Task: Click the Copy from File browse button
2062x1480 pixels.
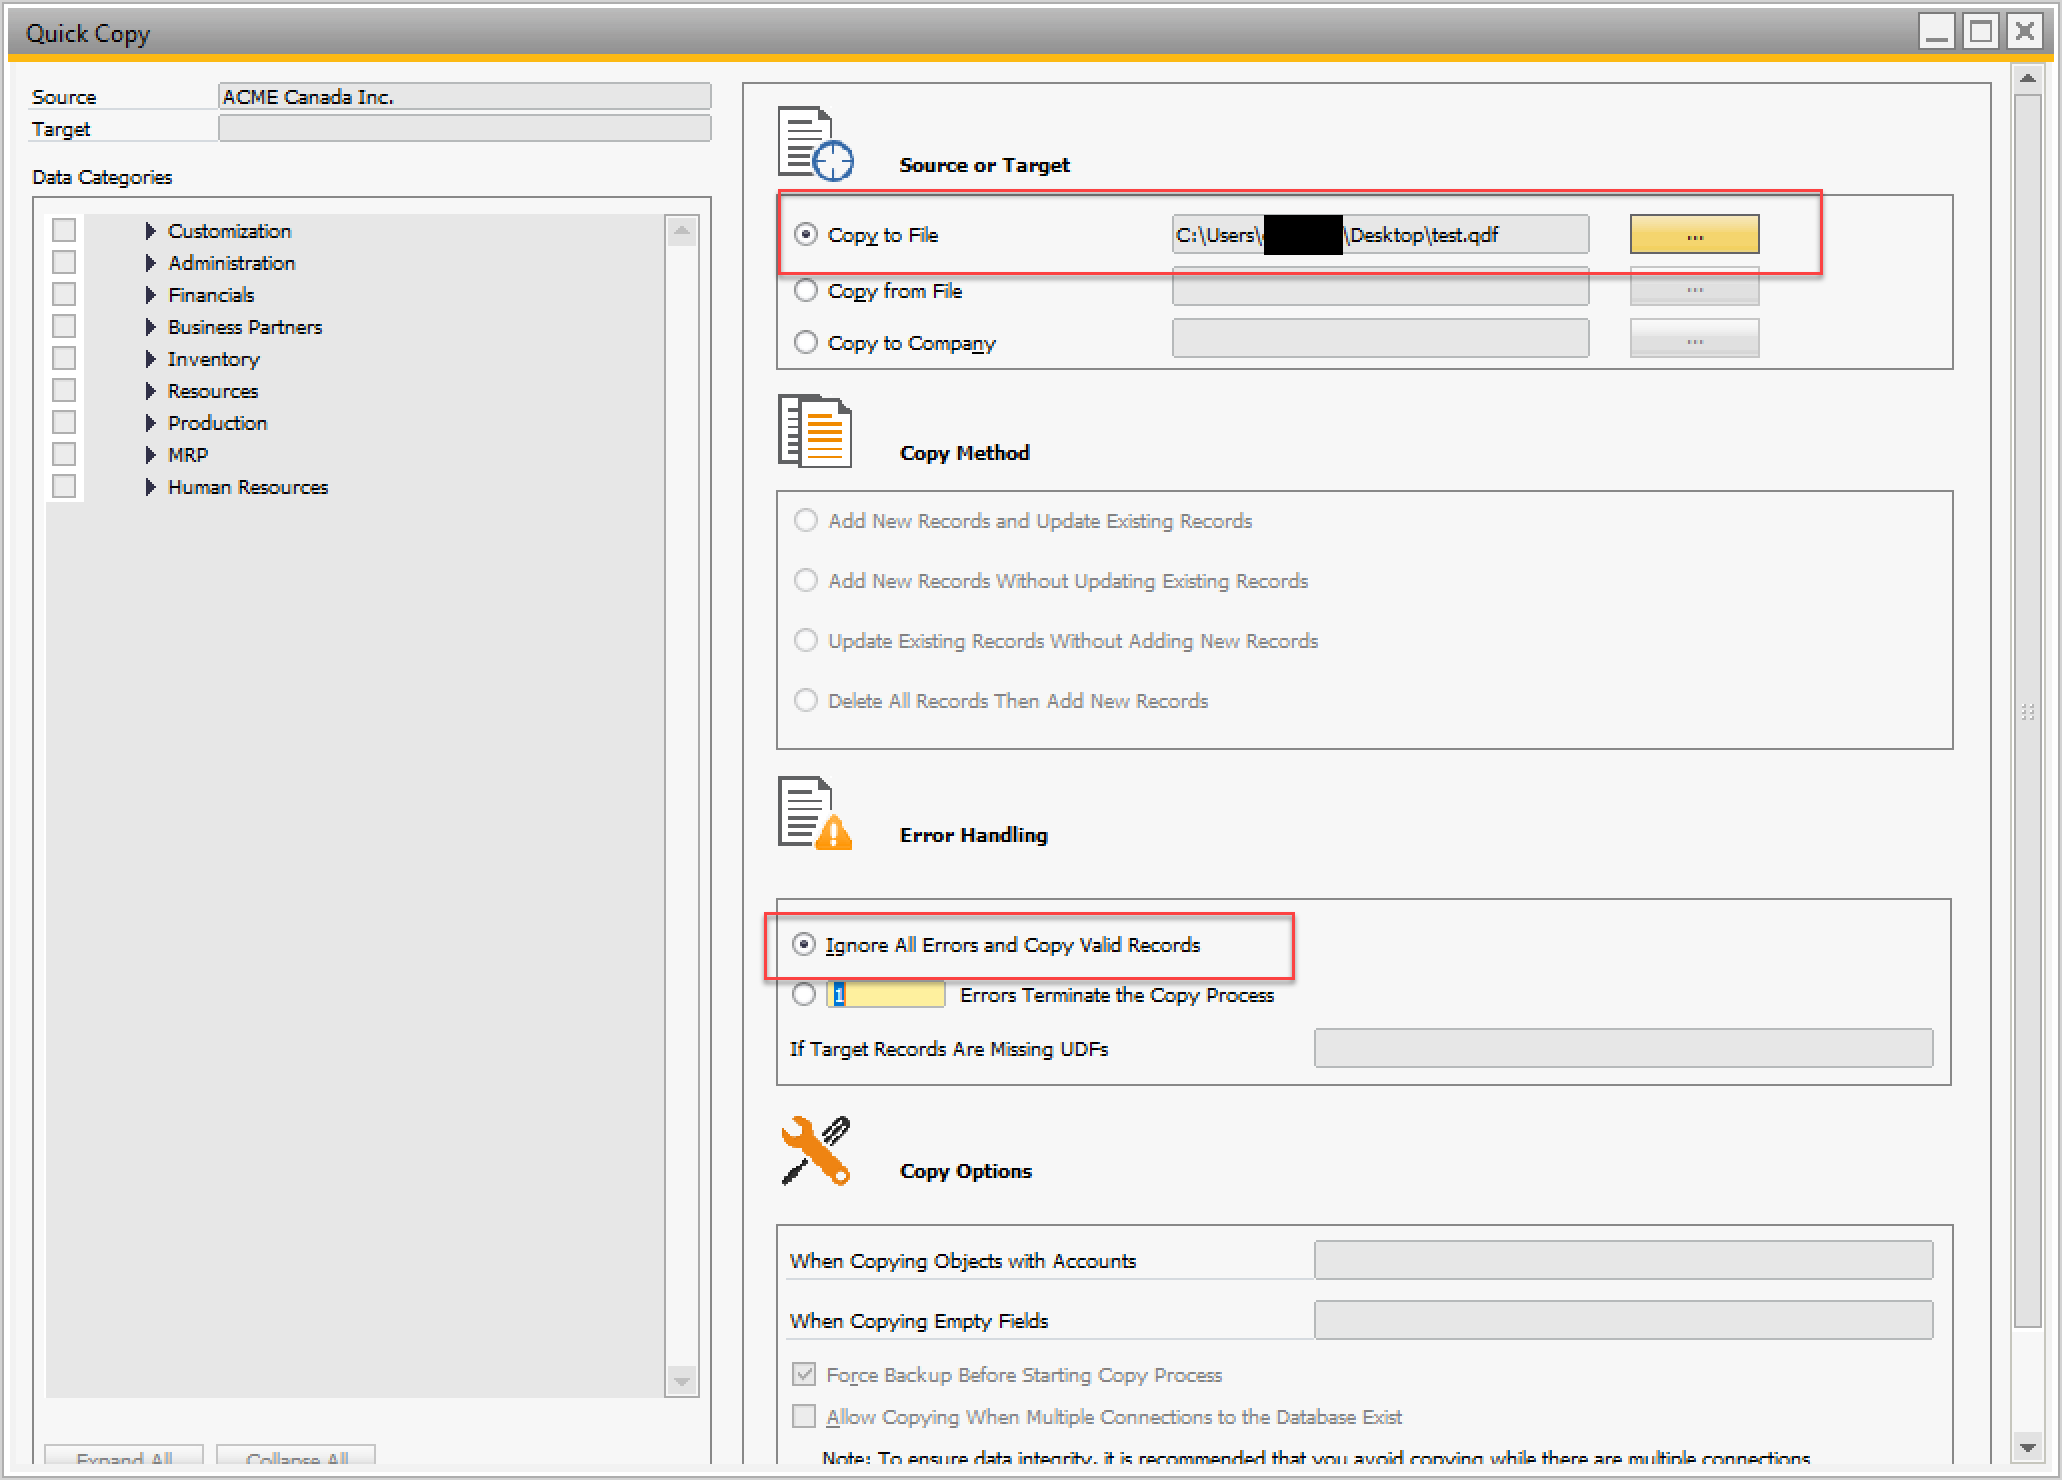Action: coord(1694,290)
